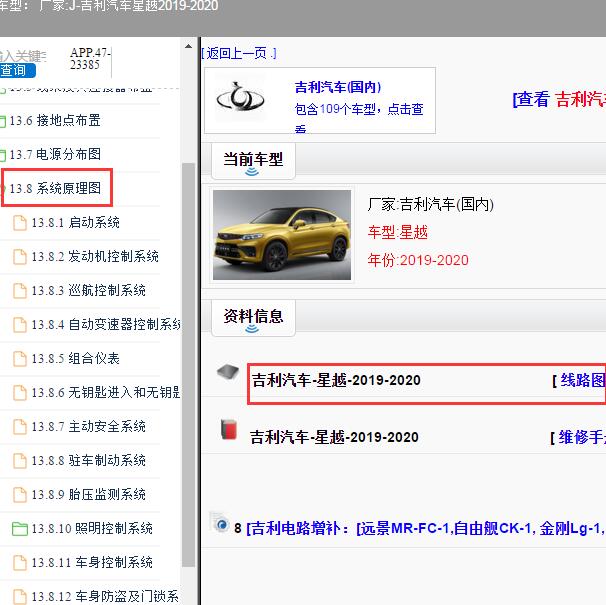This screenshot has height=605, width=606.
Task: Open the 13.6 接地点布置 tree item
Action: 55,121
